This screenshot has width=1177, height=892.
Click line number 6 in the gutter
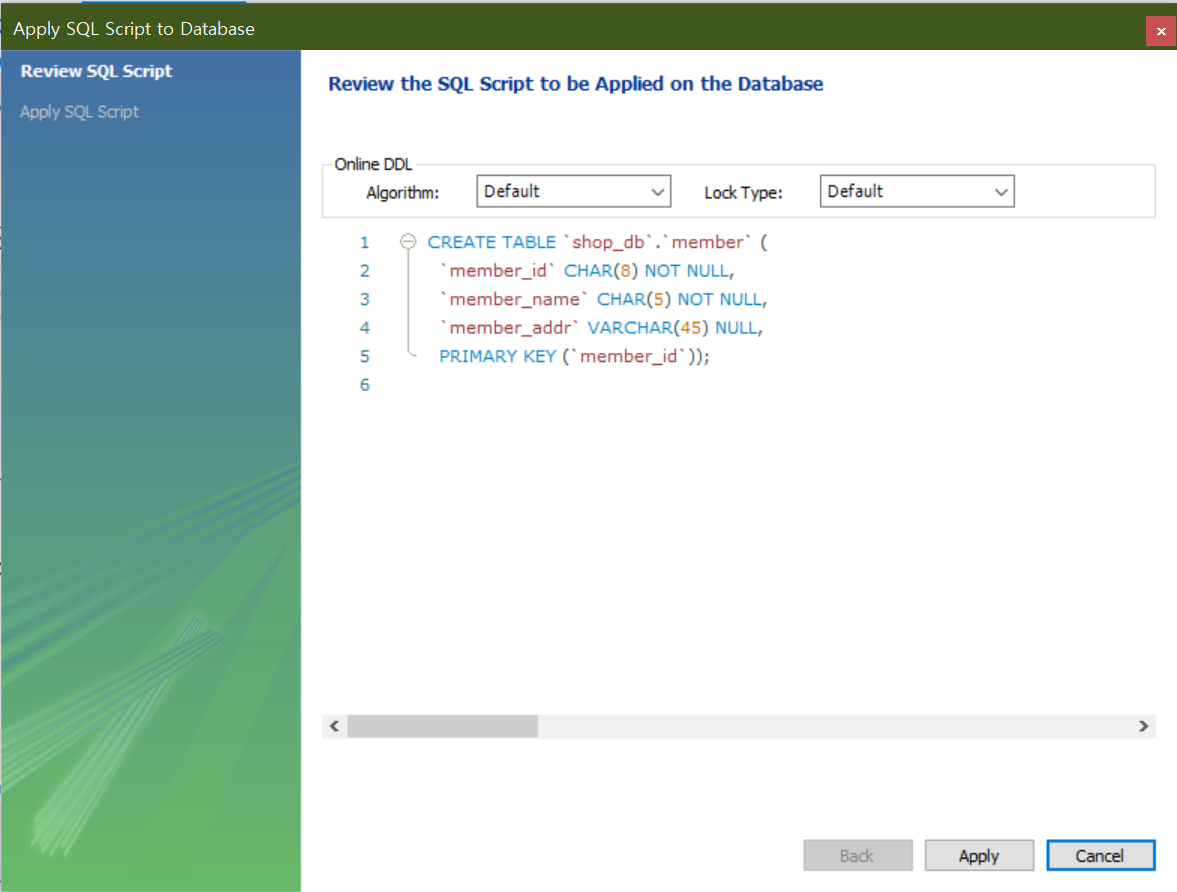365,384
